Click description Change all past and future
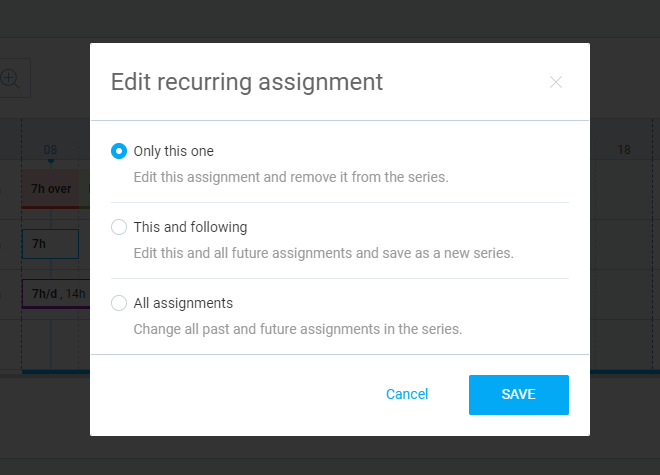 click(x=298, y=329)
